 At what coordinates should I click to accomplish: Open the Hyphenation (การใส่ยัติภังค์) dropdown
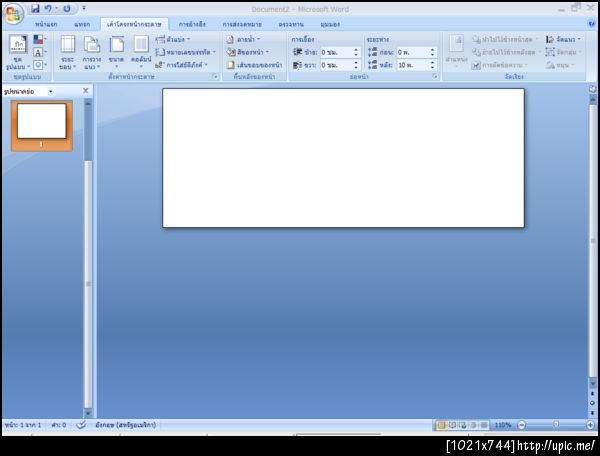tap(182, 65)
